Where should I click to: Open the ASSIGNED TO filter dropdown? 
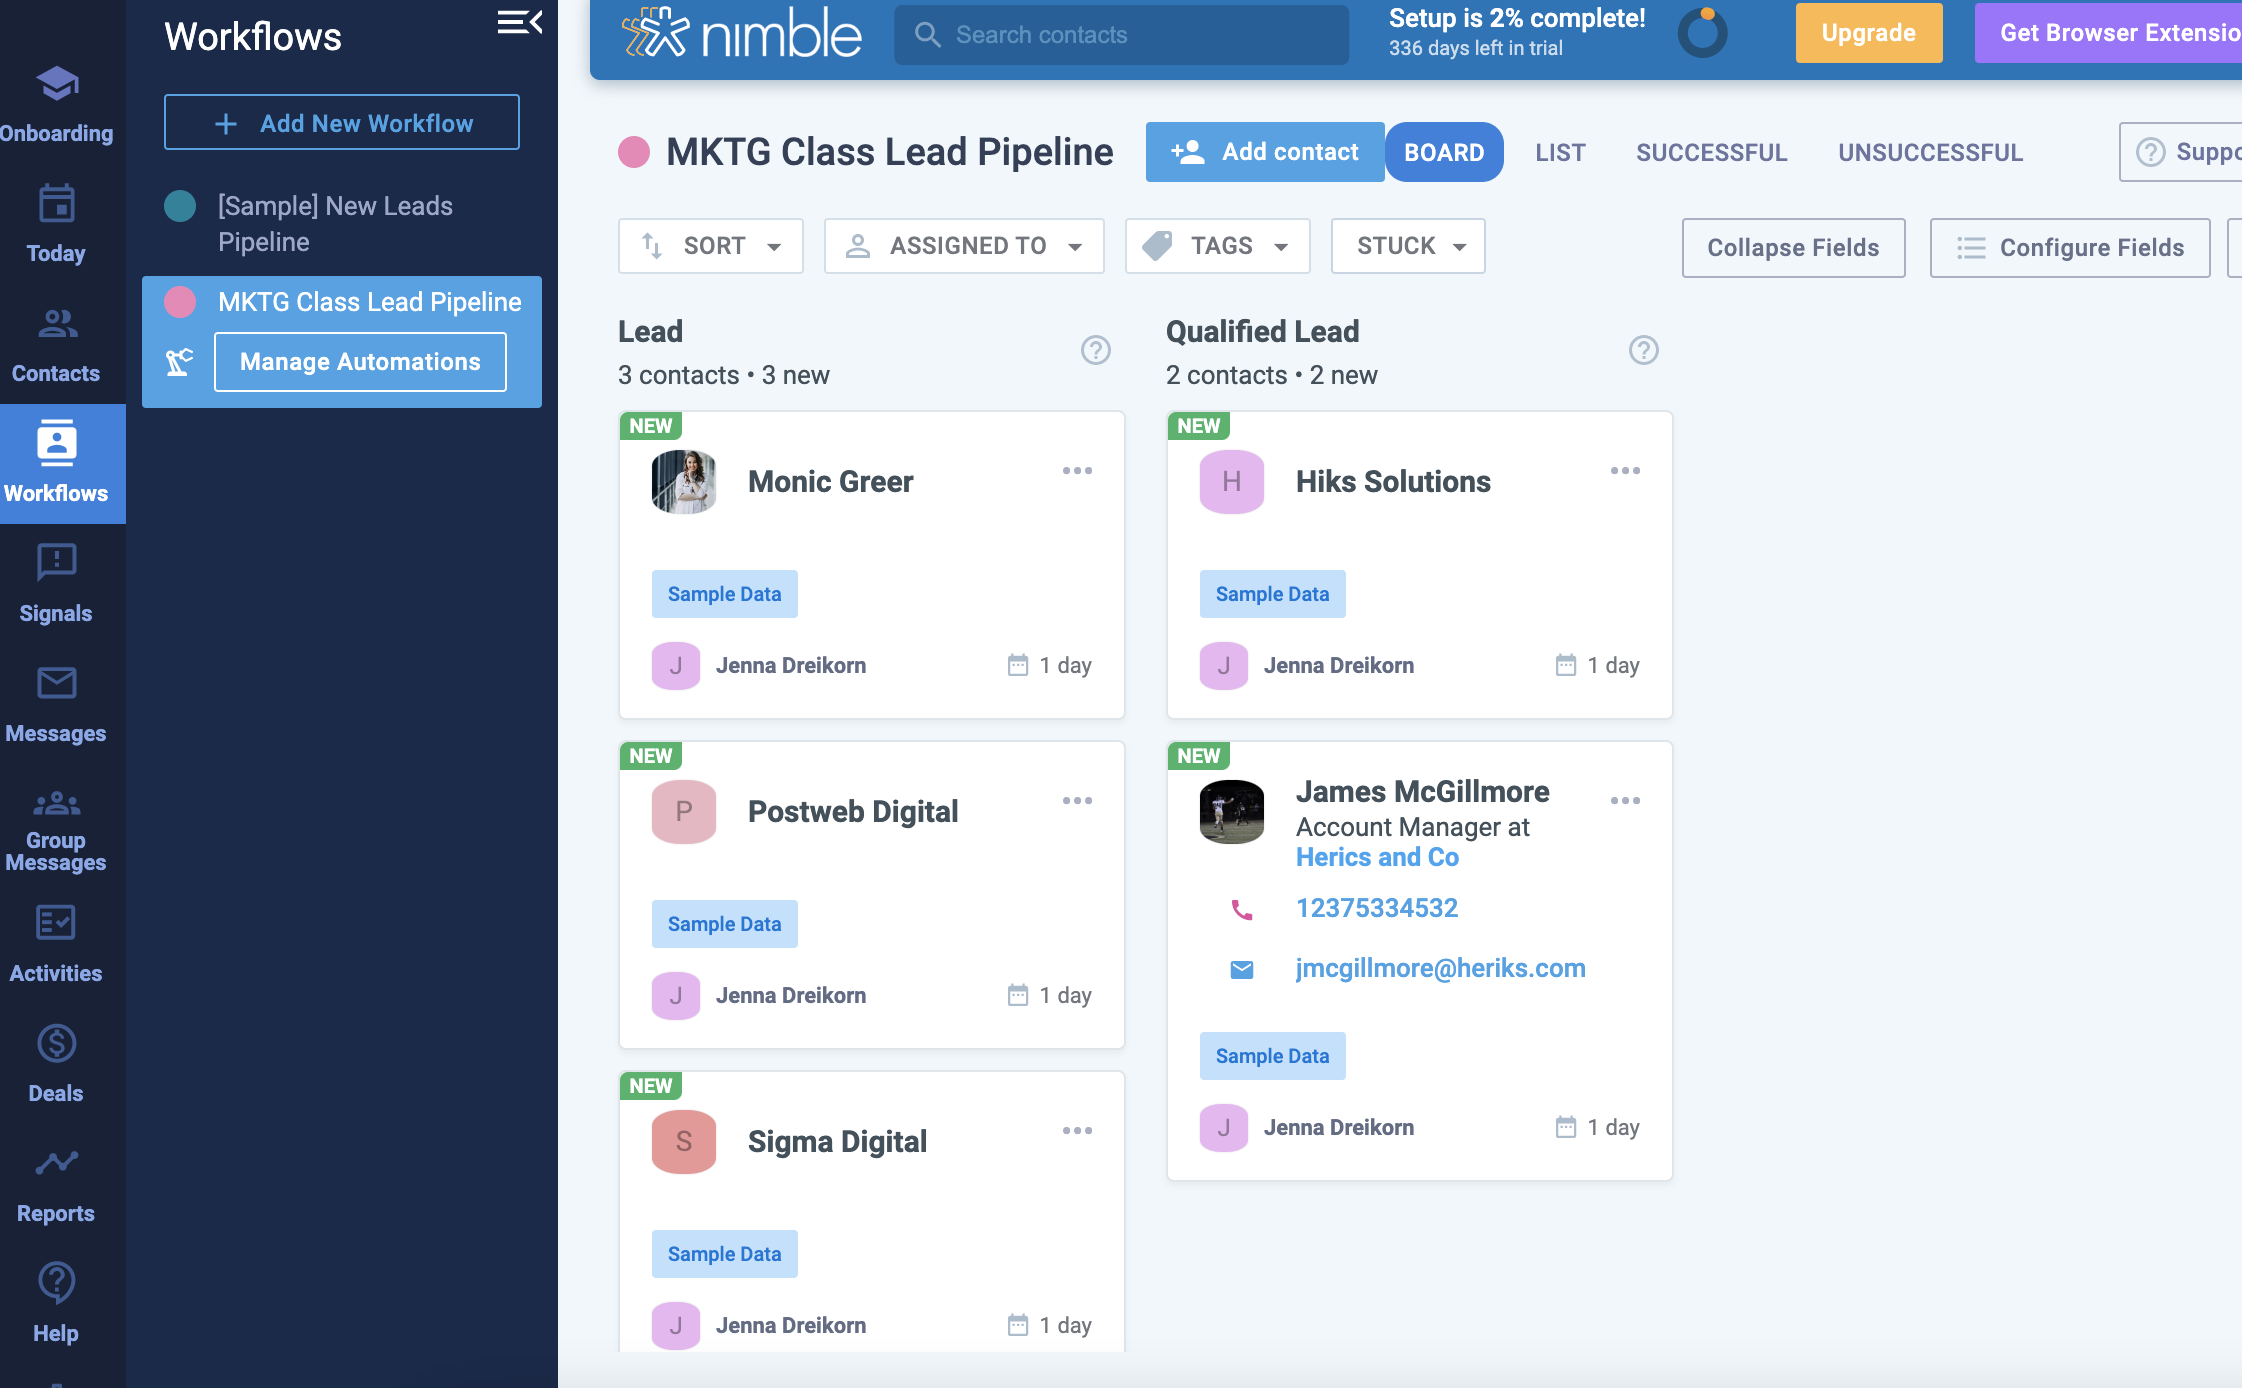click(x=964, y=246)
